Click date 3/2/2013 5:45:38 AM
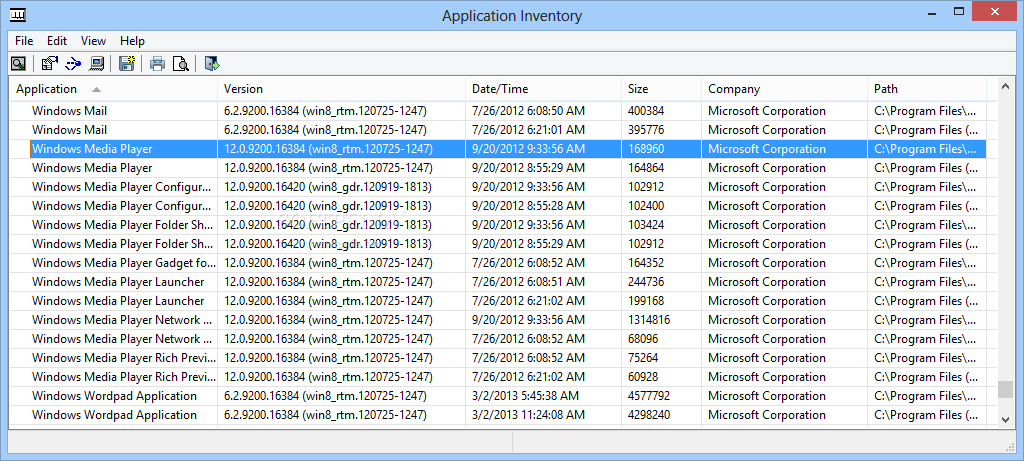 (x=525, y=396)
